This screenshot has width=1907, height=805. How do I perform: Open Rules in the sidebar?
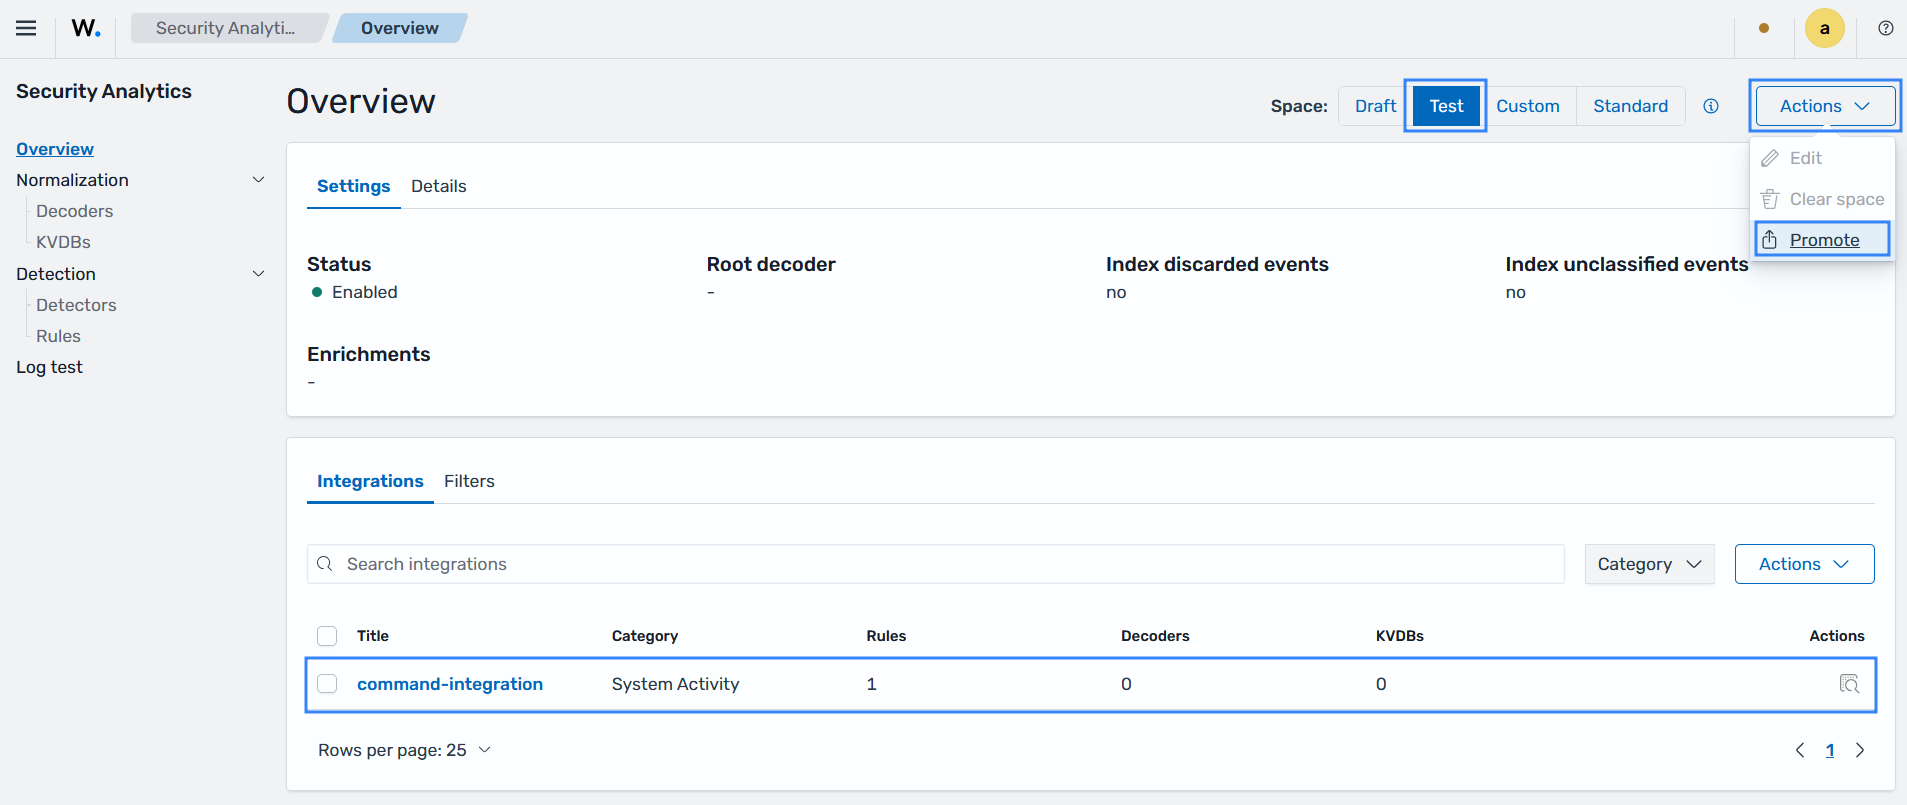click(x=58, y=336)
